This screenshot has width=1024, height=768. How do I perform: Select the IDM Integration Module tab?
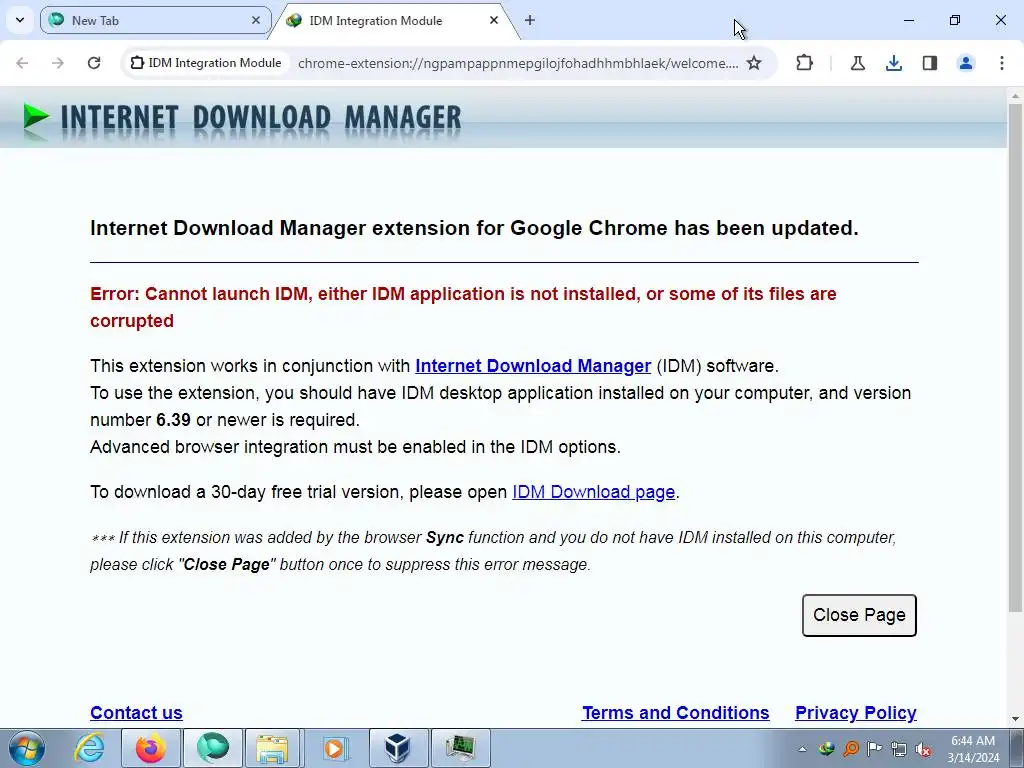coord(394,20)
